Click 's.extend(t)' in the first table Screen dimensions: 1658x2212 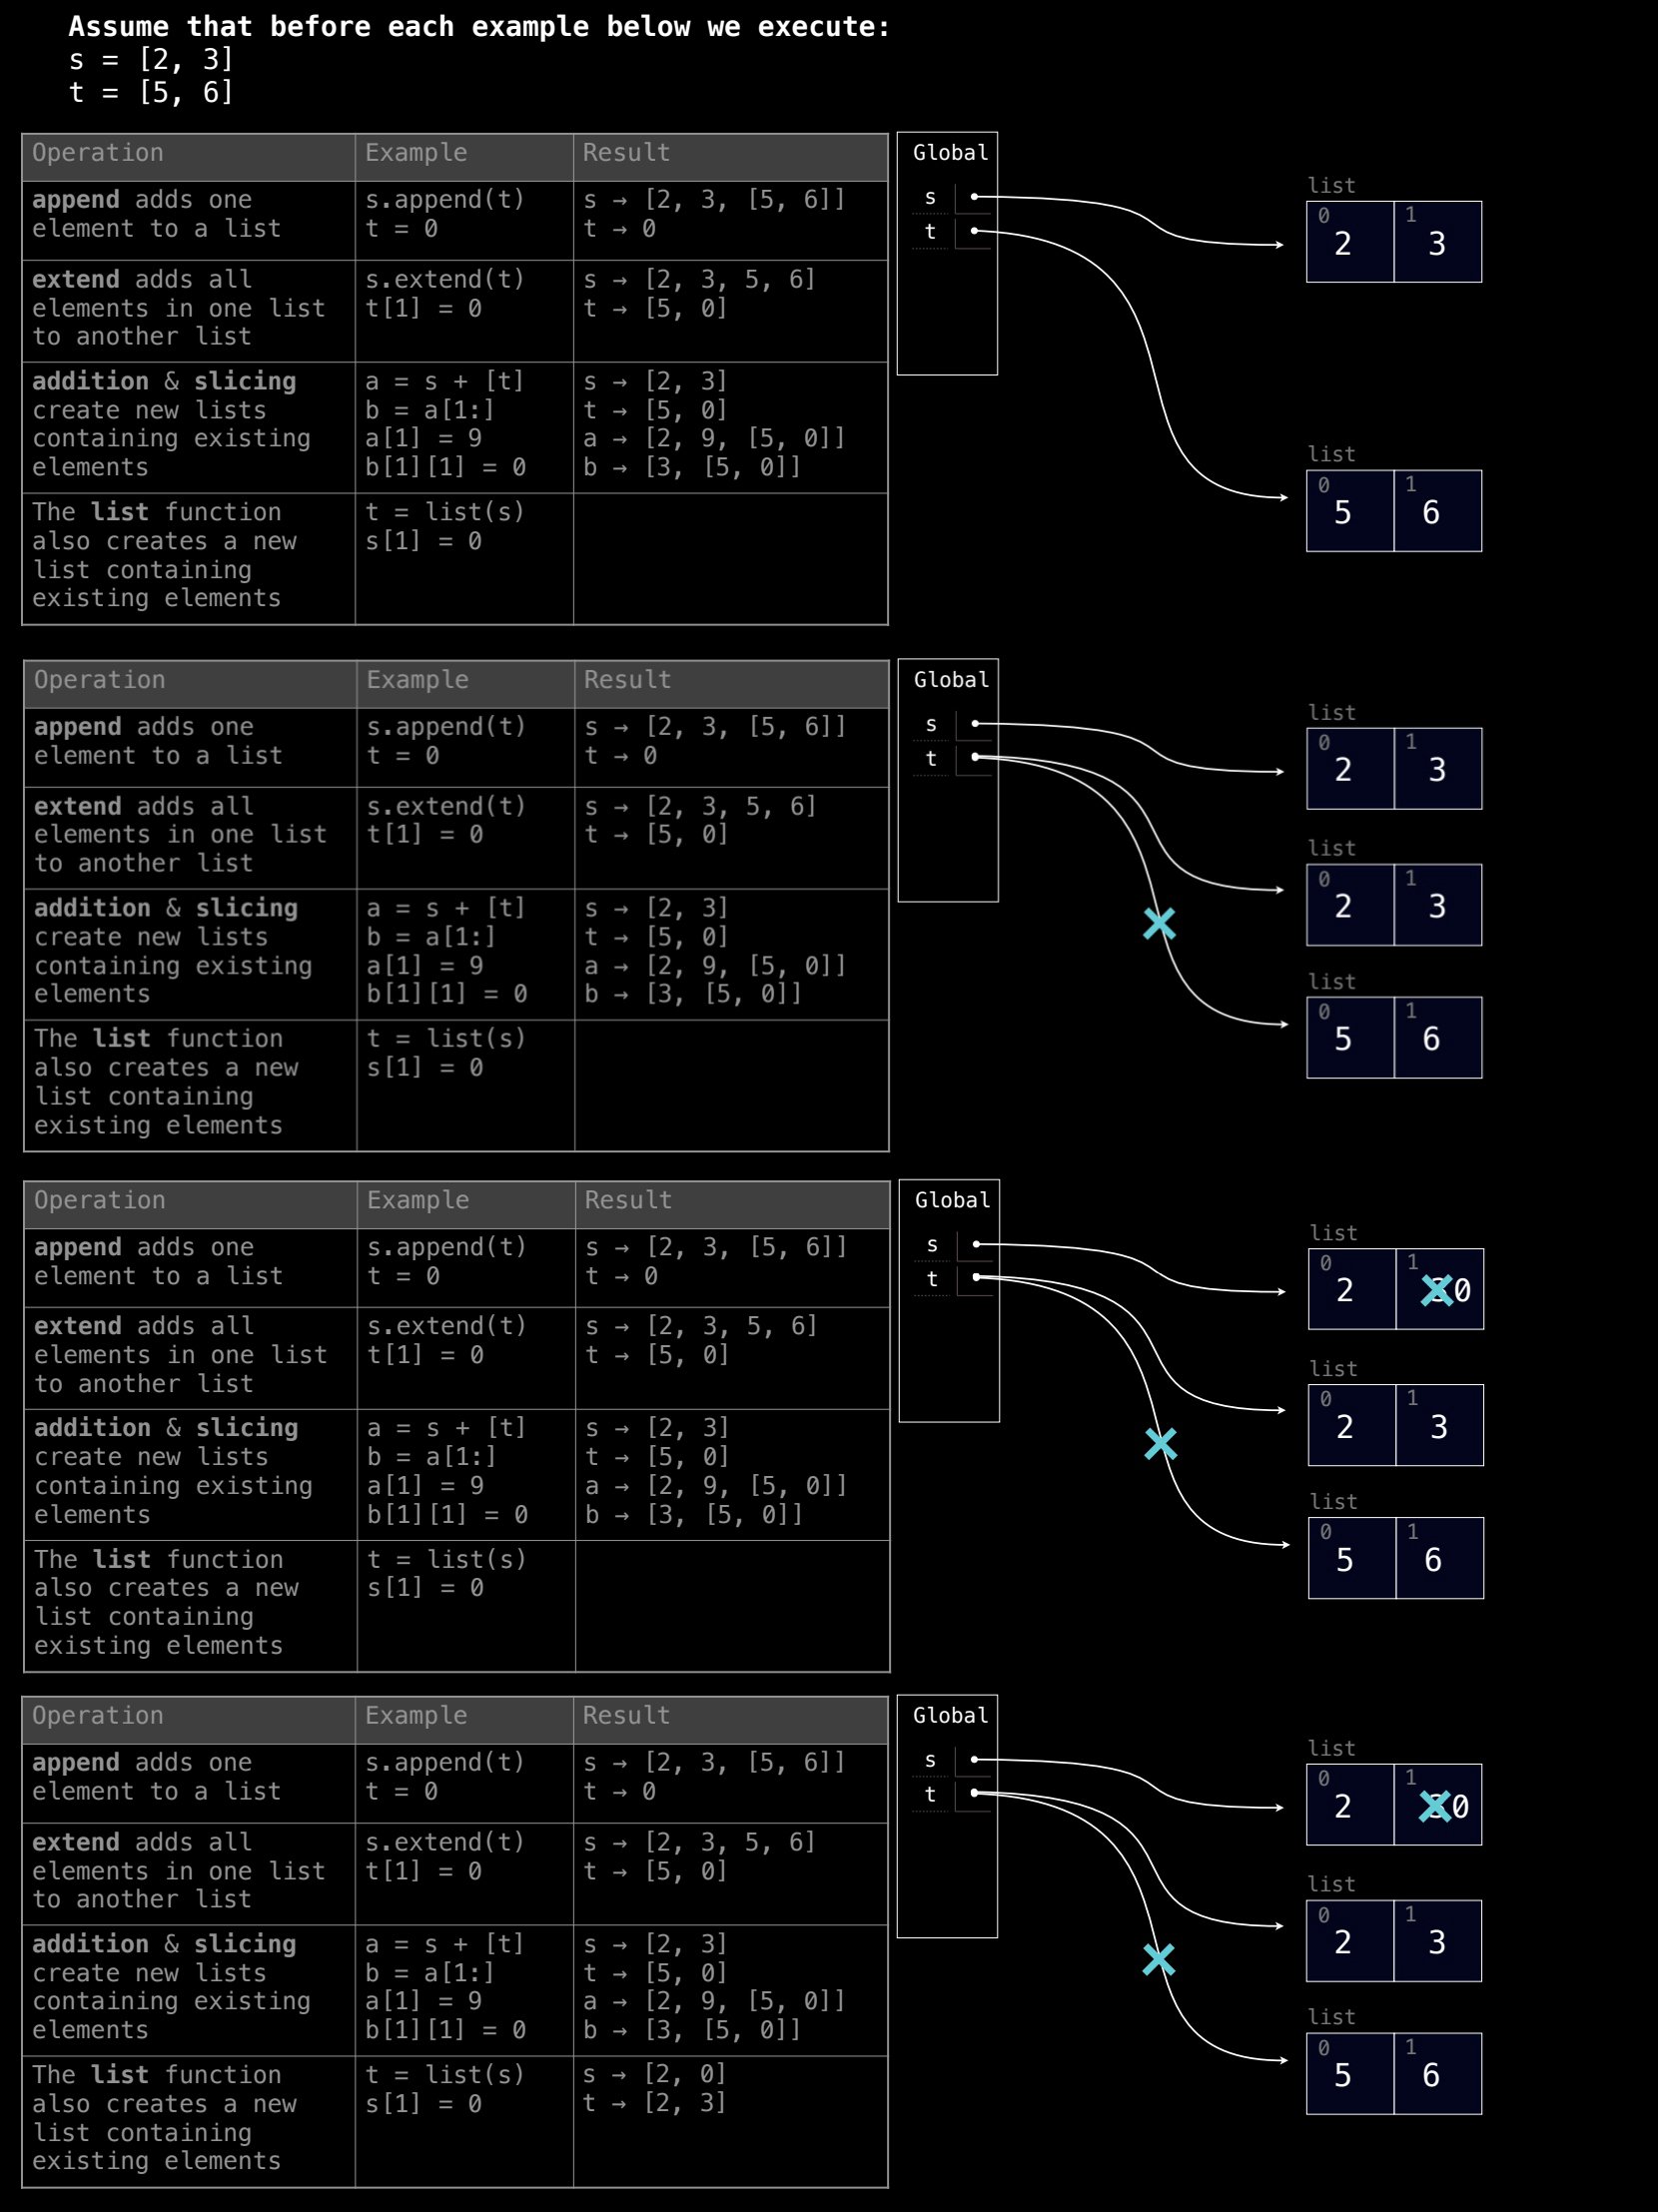pos(445,279)
